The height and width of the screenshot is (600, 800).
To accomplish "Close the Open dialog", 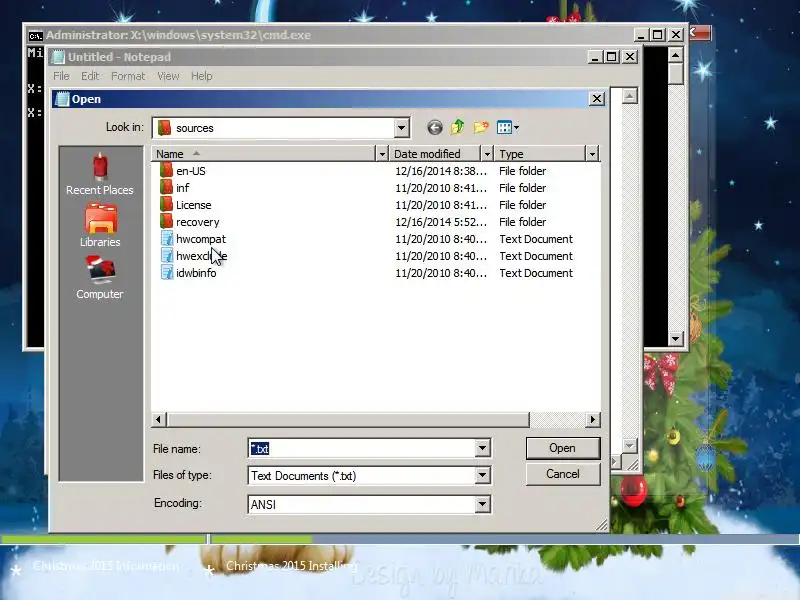I will pos(597,98).
